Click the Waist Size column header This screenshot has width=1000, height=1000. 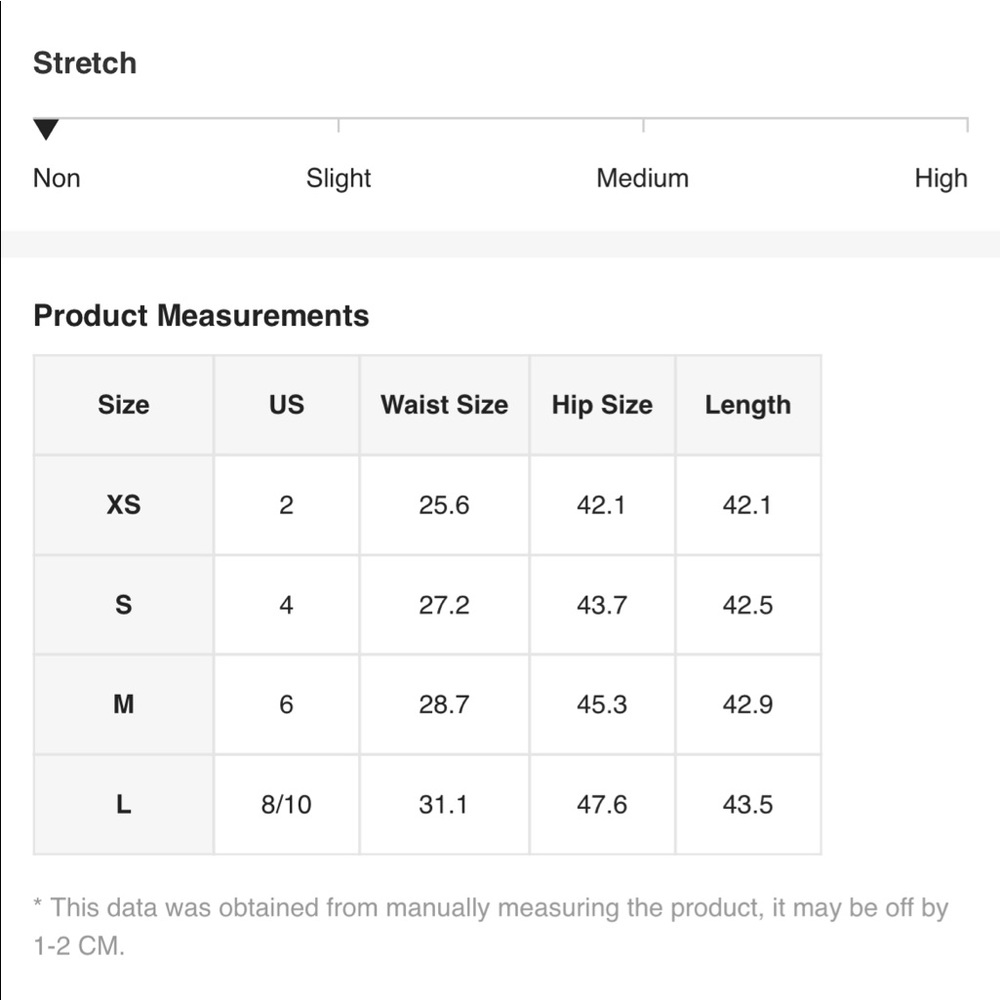[445, 405]
